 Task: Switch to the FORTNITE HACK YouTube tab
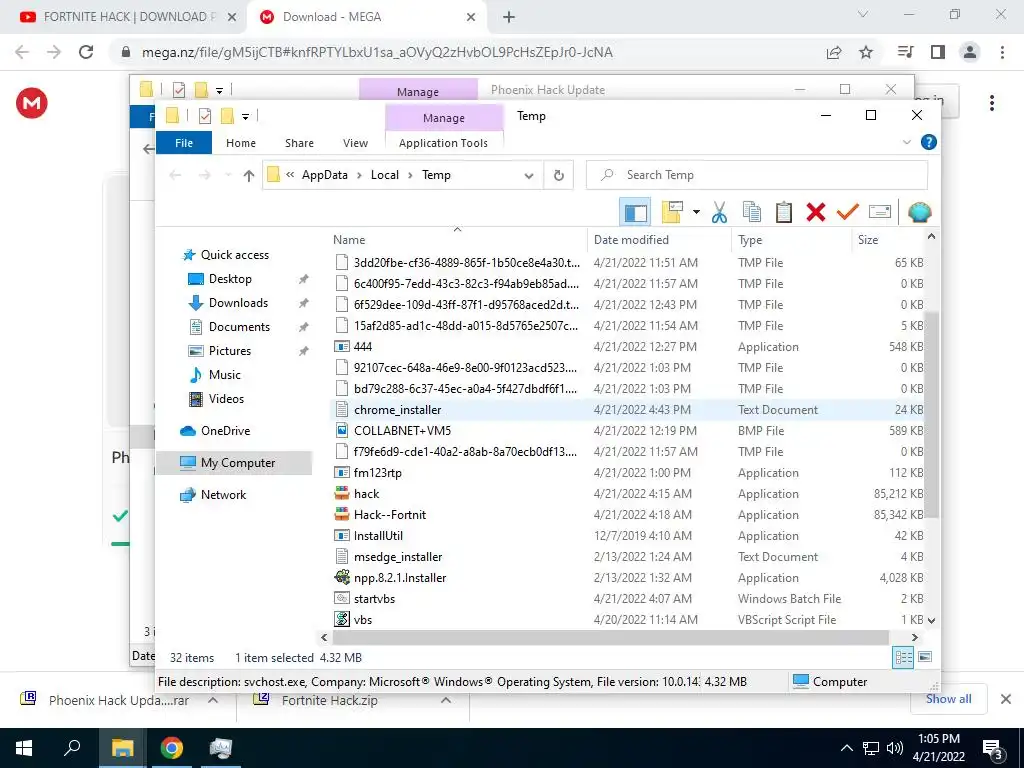point(129,17)
